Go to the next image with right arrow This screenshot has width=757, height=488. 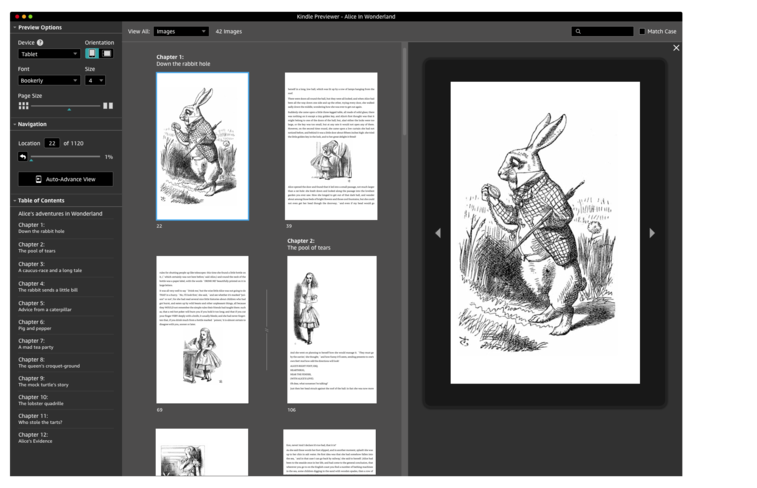click(x=652, y=233)
